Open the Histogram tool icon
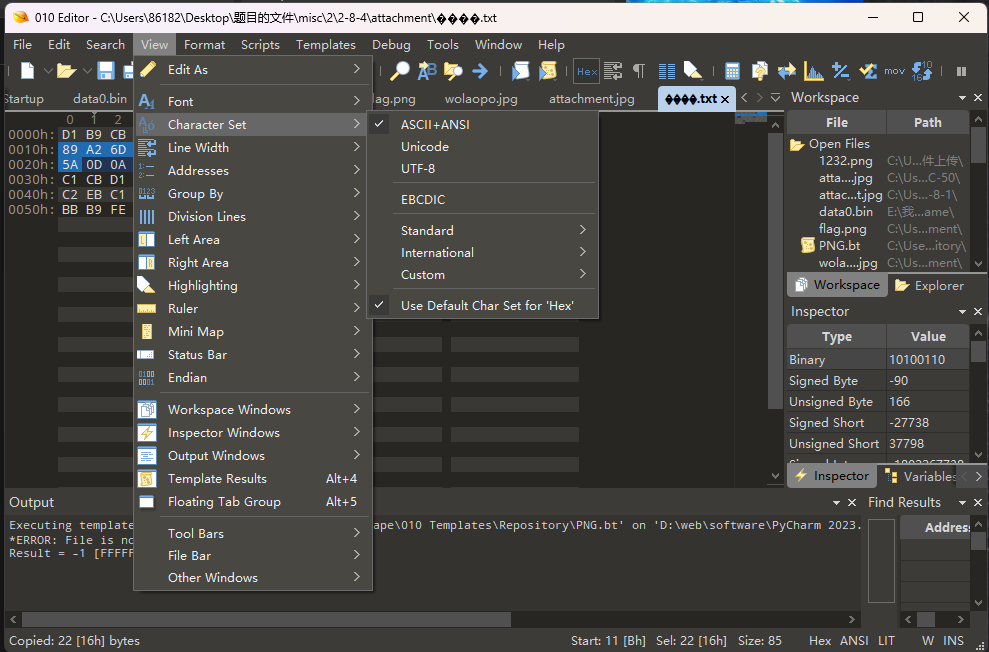This screenshot has width=989, height=652. (814, 71)
